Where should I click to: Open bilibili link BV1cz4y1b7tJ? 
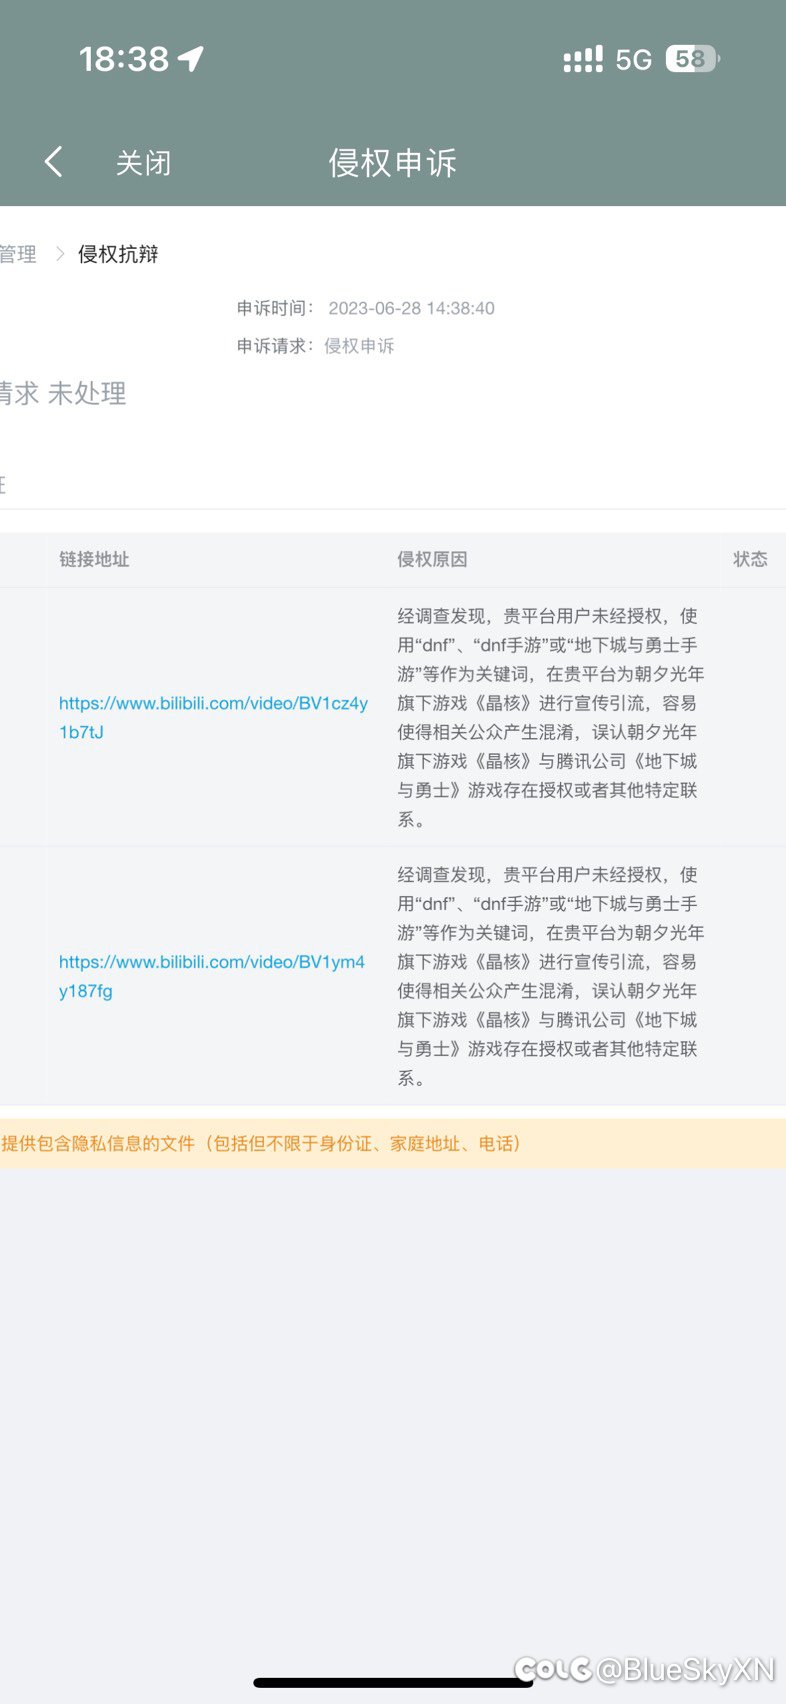point(213,717)
